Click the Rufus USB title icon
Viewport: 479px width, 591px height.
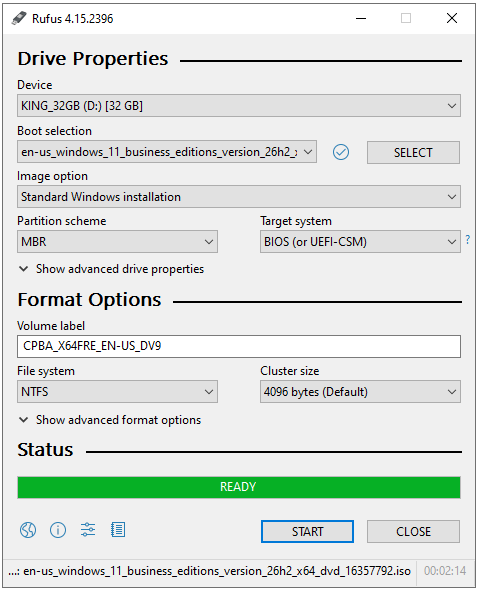pos(19,18)
